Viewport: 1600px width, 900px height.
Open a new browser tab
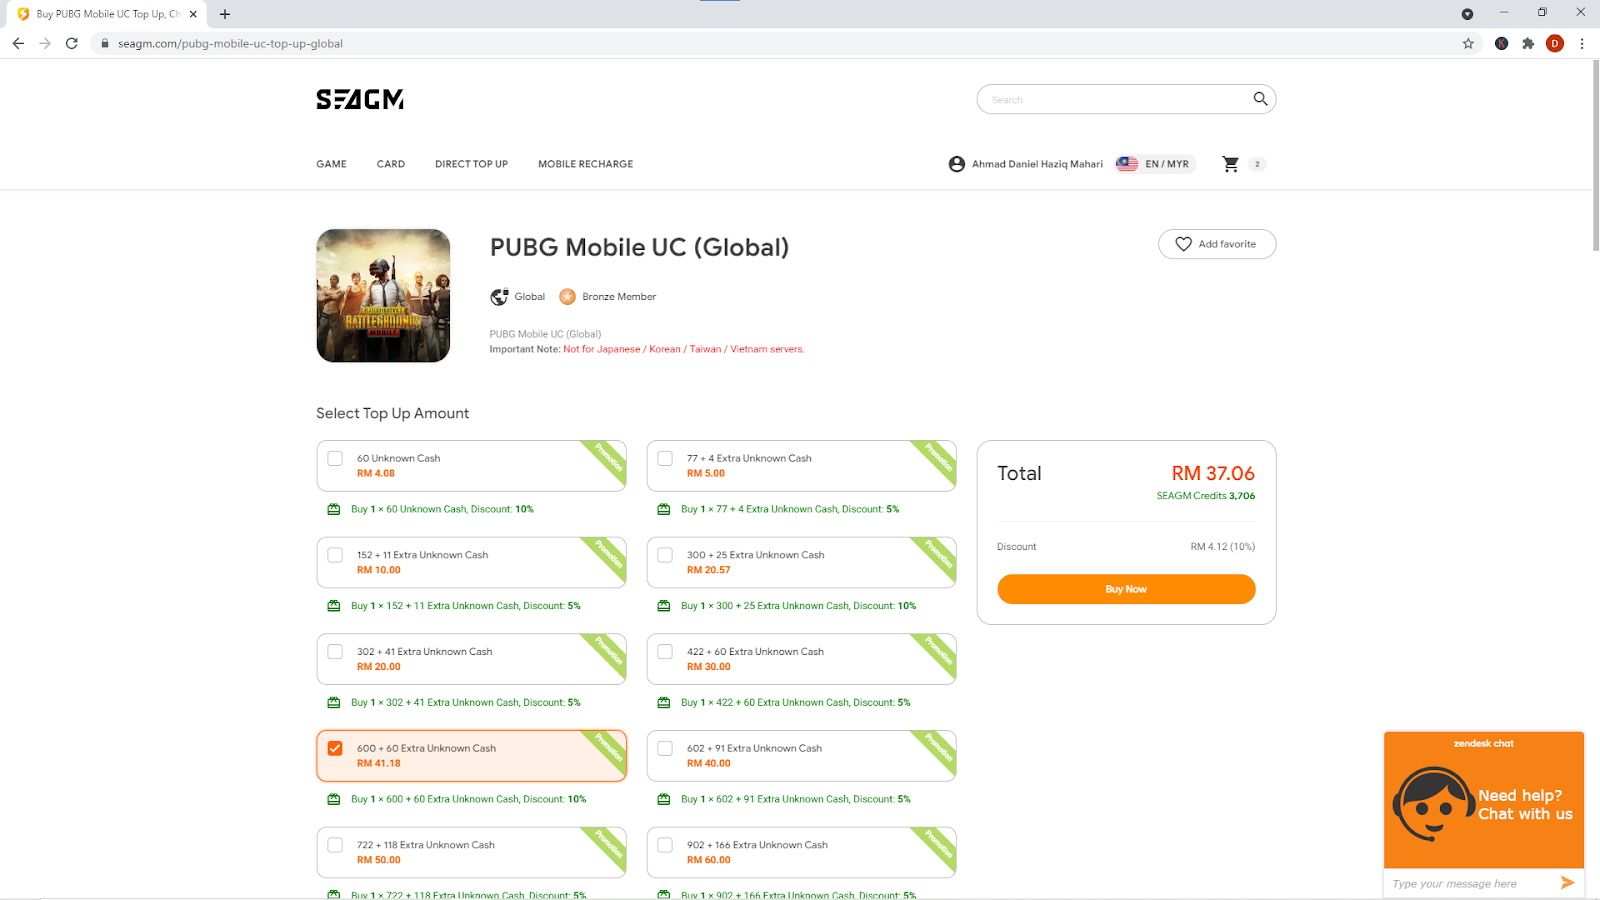(x=225, y=14)
